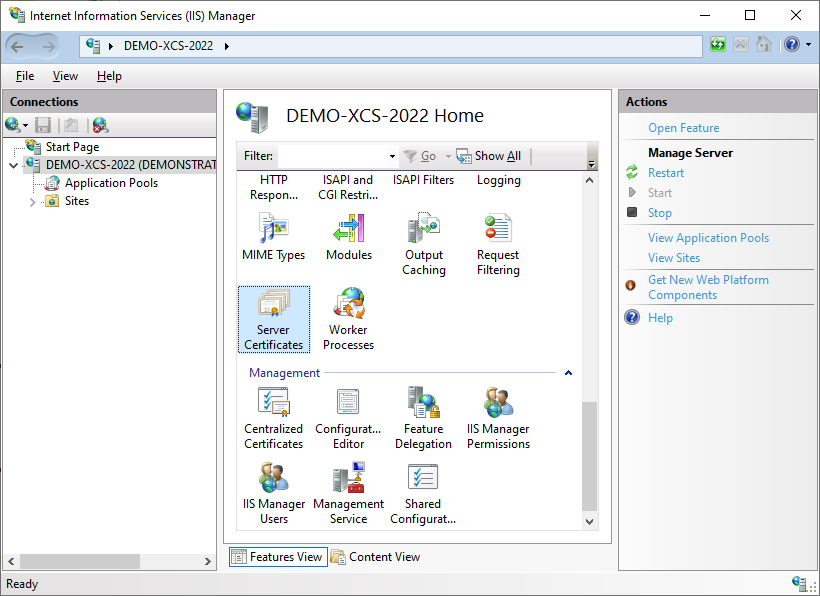Click the Home icon in address bar
This screenshot has width=820, height=596.
pos(764,45)
